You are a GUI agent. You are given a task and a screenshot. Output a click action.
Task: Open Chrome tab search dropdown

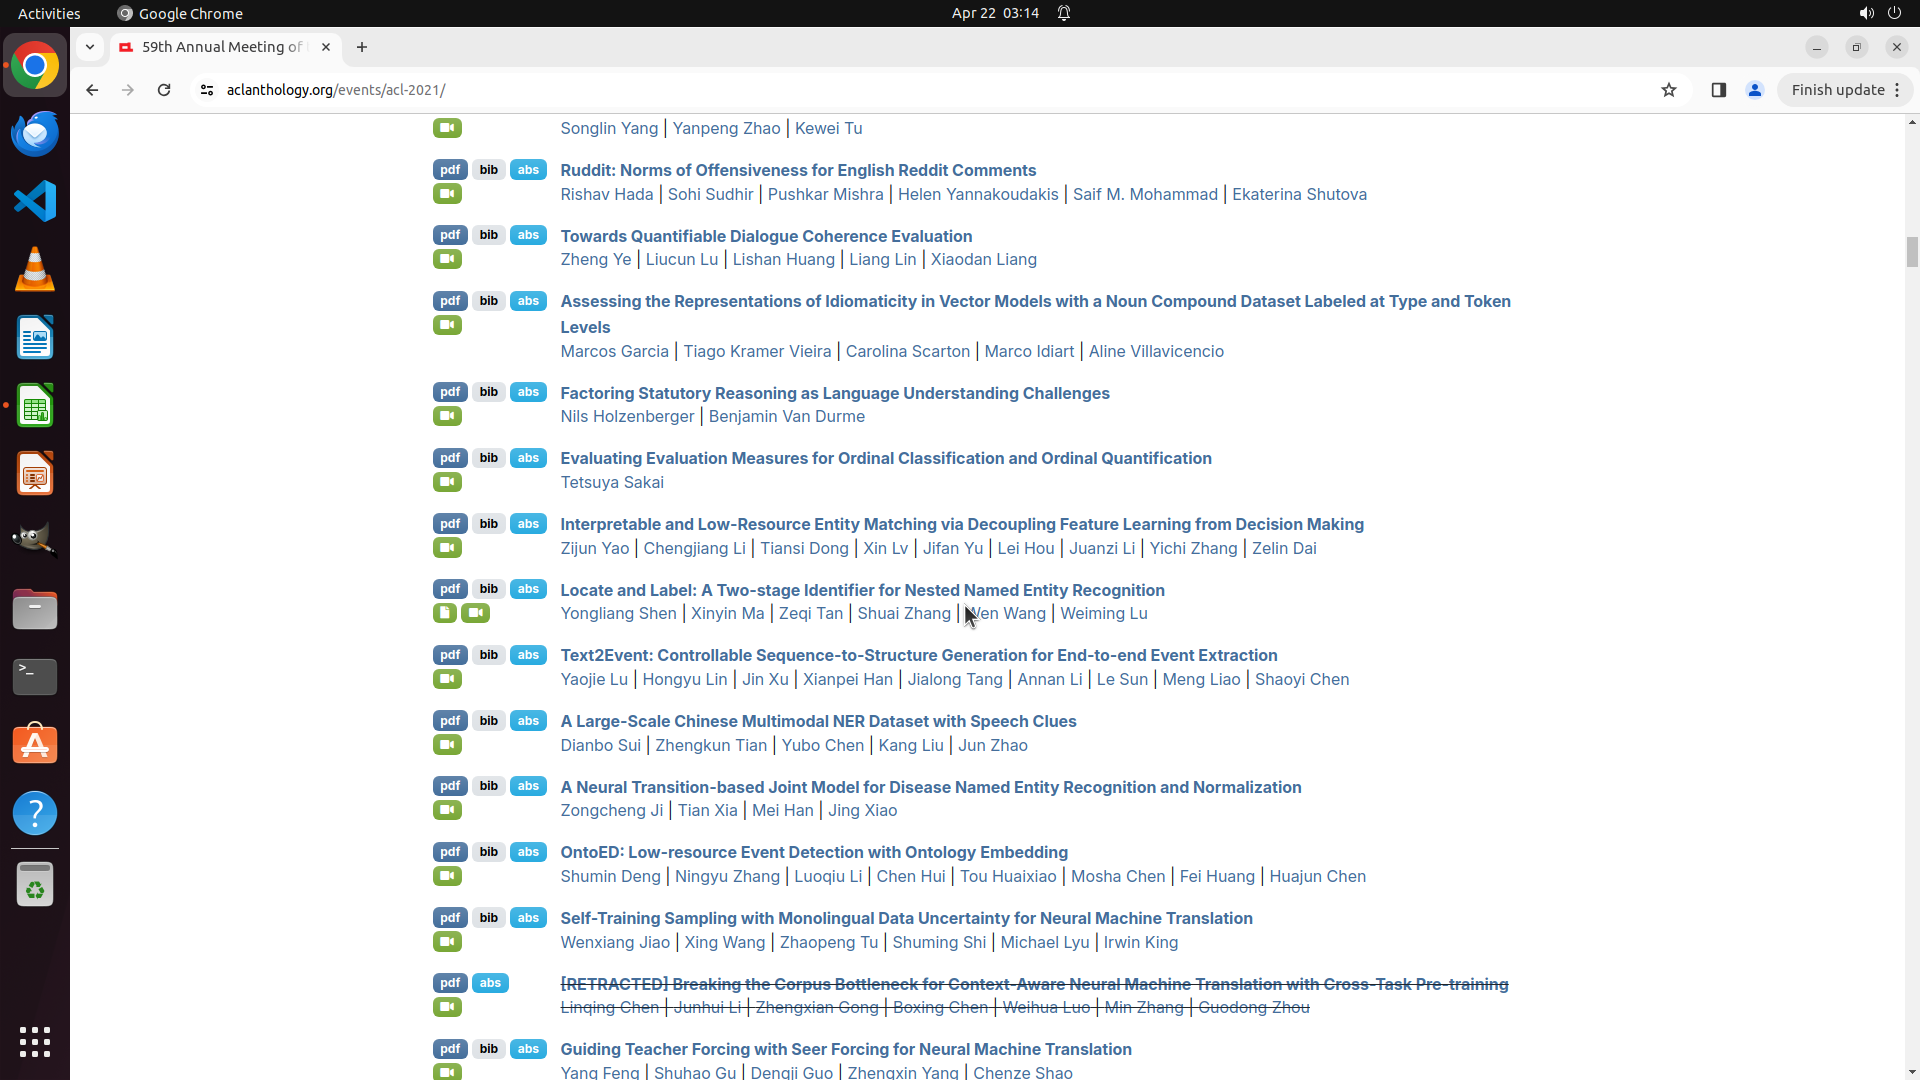pyautogui.click(x=90, y=47)
